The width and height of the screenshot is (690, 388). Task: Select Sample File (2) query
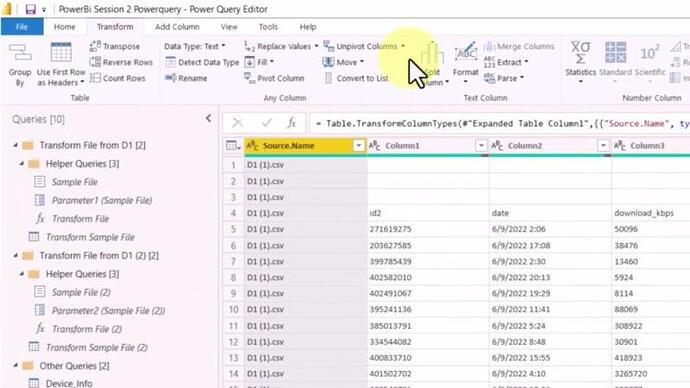81,292
